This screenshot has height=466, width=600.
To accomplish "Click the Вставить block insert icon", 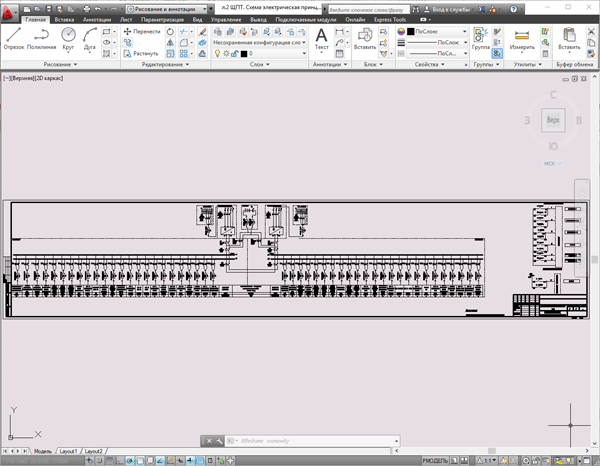I will coord(365,38).
